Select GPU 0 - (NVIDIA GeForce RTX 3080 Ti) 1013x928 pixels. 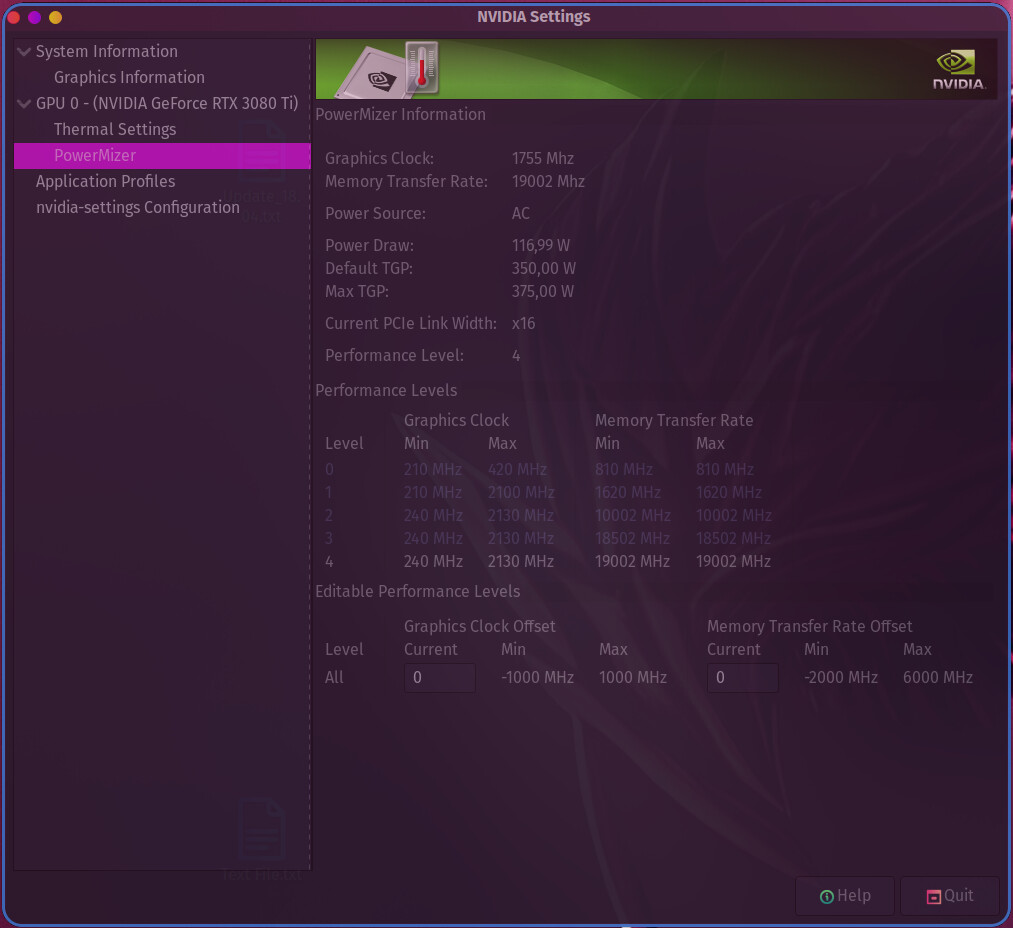(167, 103)
